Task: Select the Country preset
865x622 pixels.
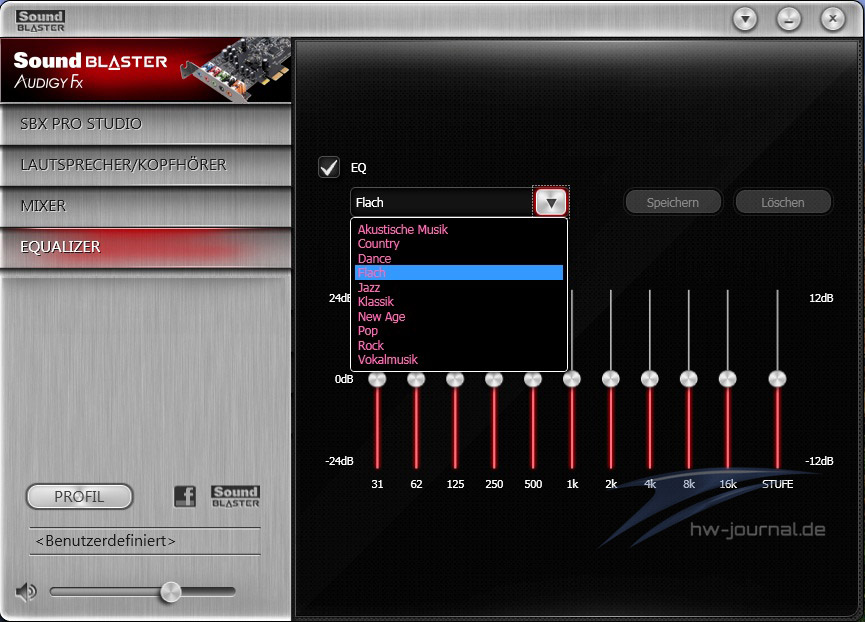Action: (x=458, y=244)
